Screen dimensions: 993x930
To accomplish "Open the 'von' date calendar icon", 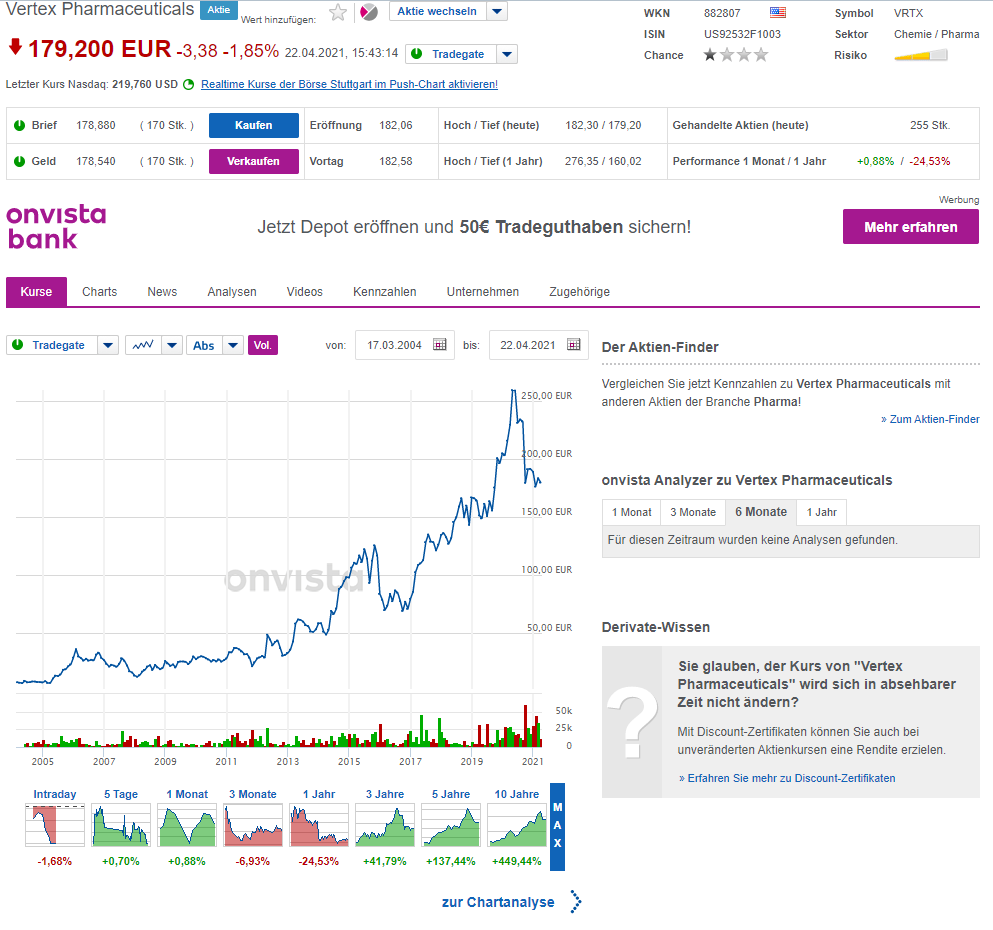I will 440,344.
